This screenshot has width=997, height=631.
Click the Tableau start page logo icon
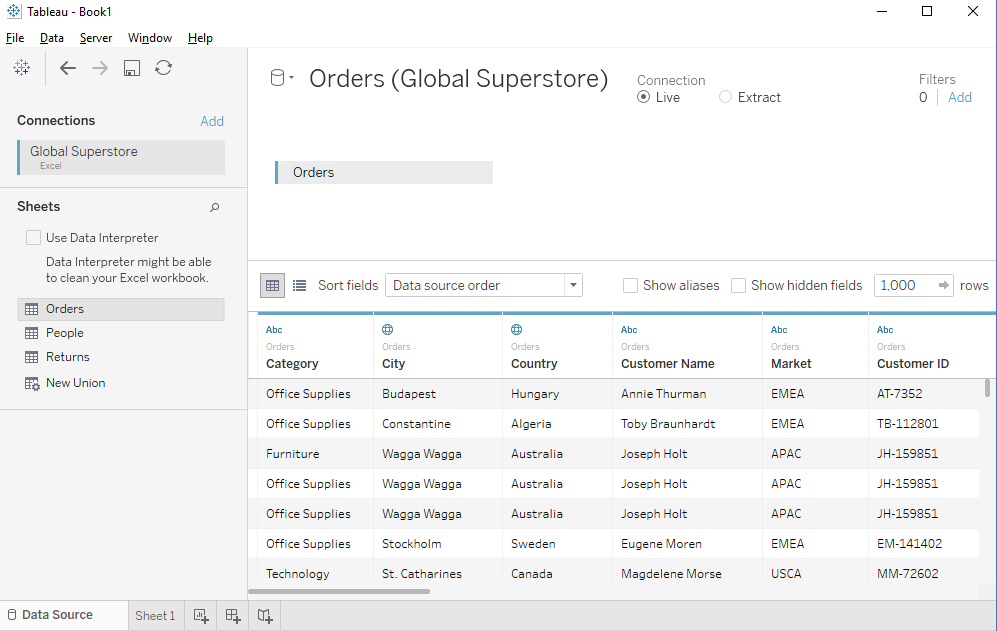point(22,67)
